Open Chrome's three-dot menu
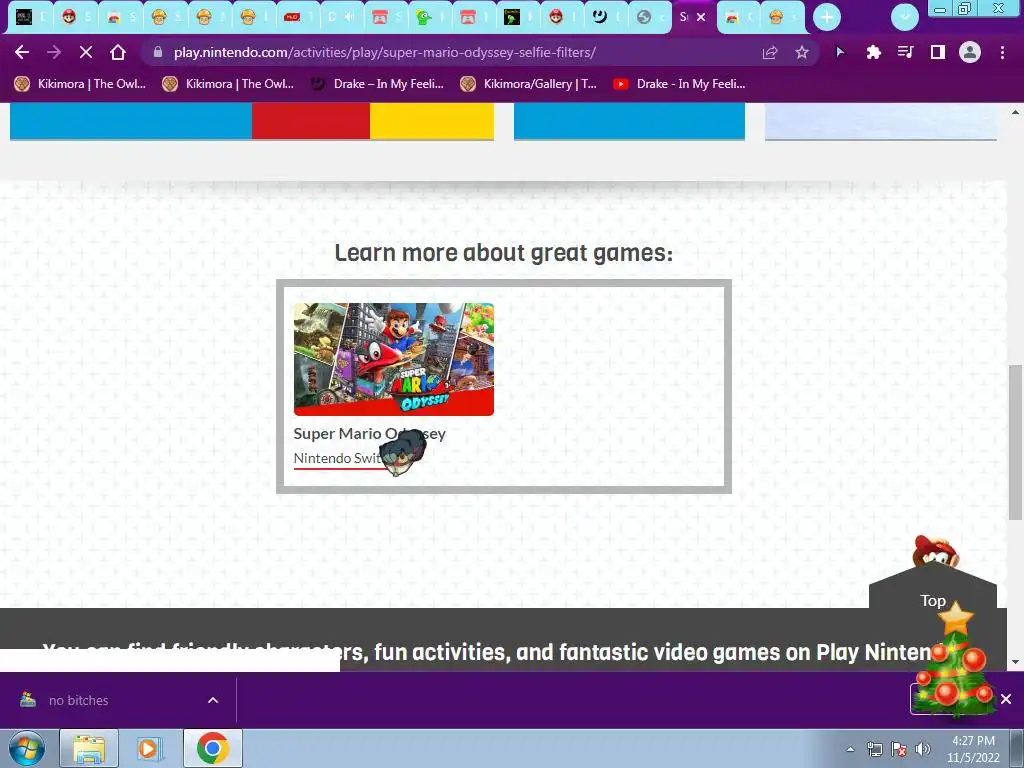Screen dimensions: 1024x768 (x=1002, y=52)
